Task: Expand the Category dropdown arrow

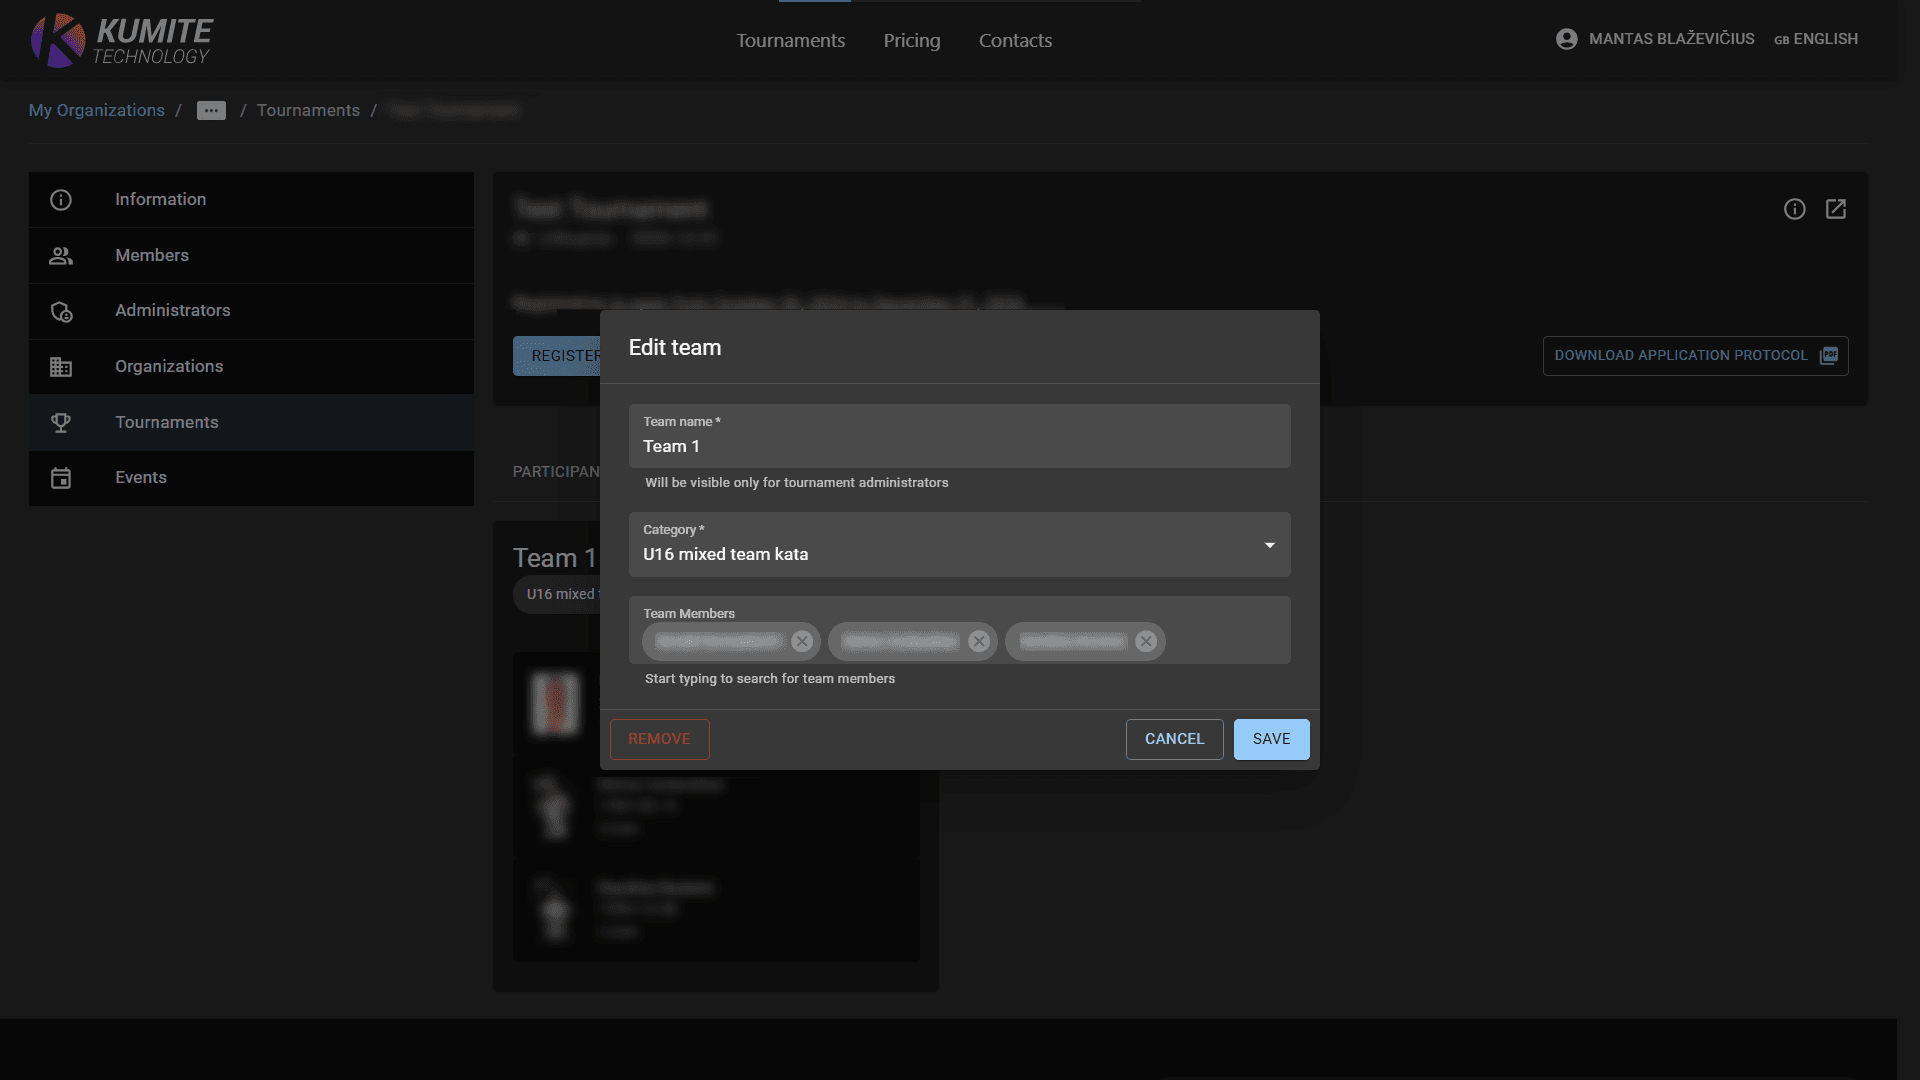Action: 1269,545
